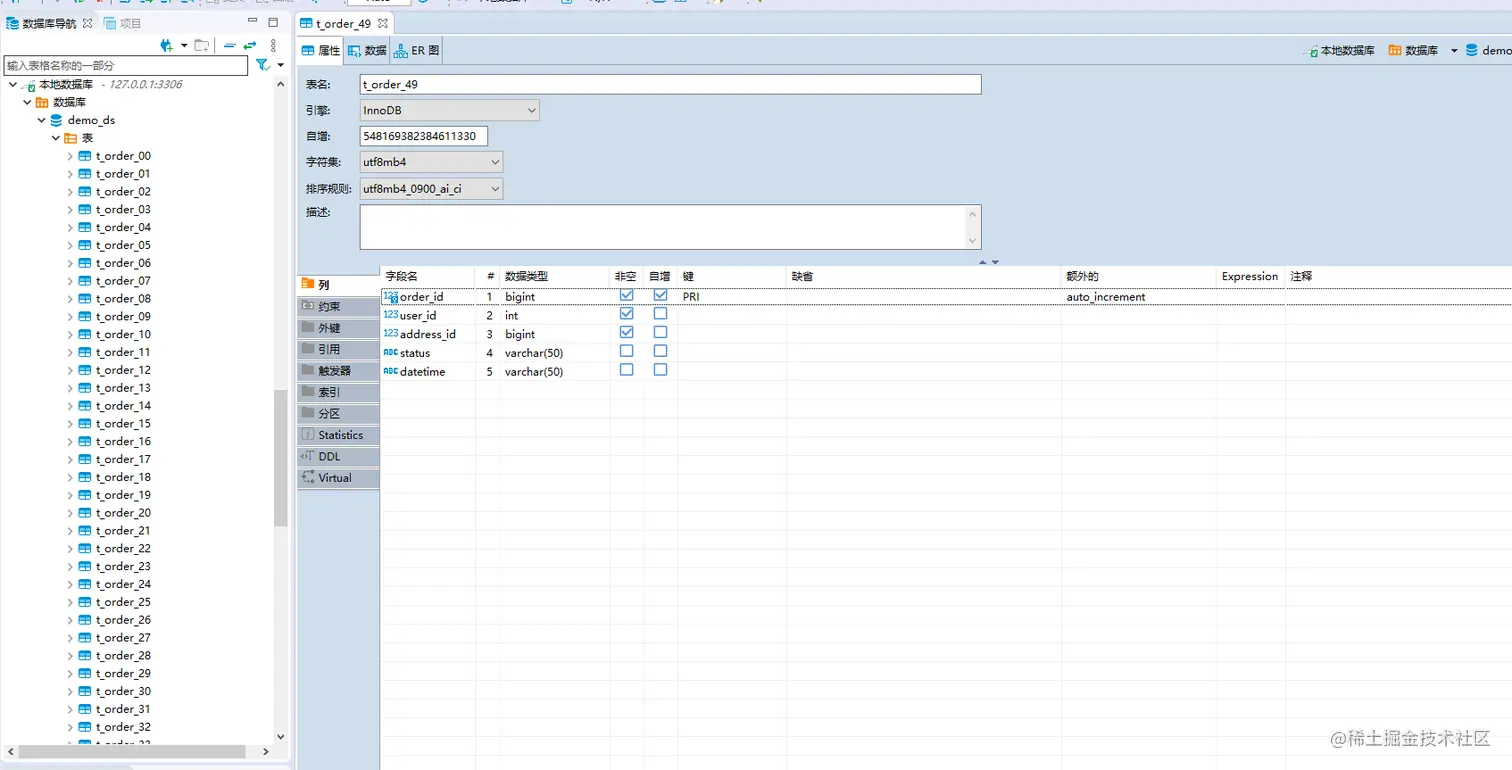Uncheck 非空 for user_id

[x=627, y=314]
